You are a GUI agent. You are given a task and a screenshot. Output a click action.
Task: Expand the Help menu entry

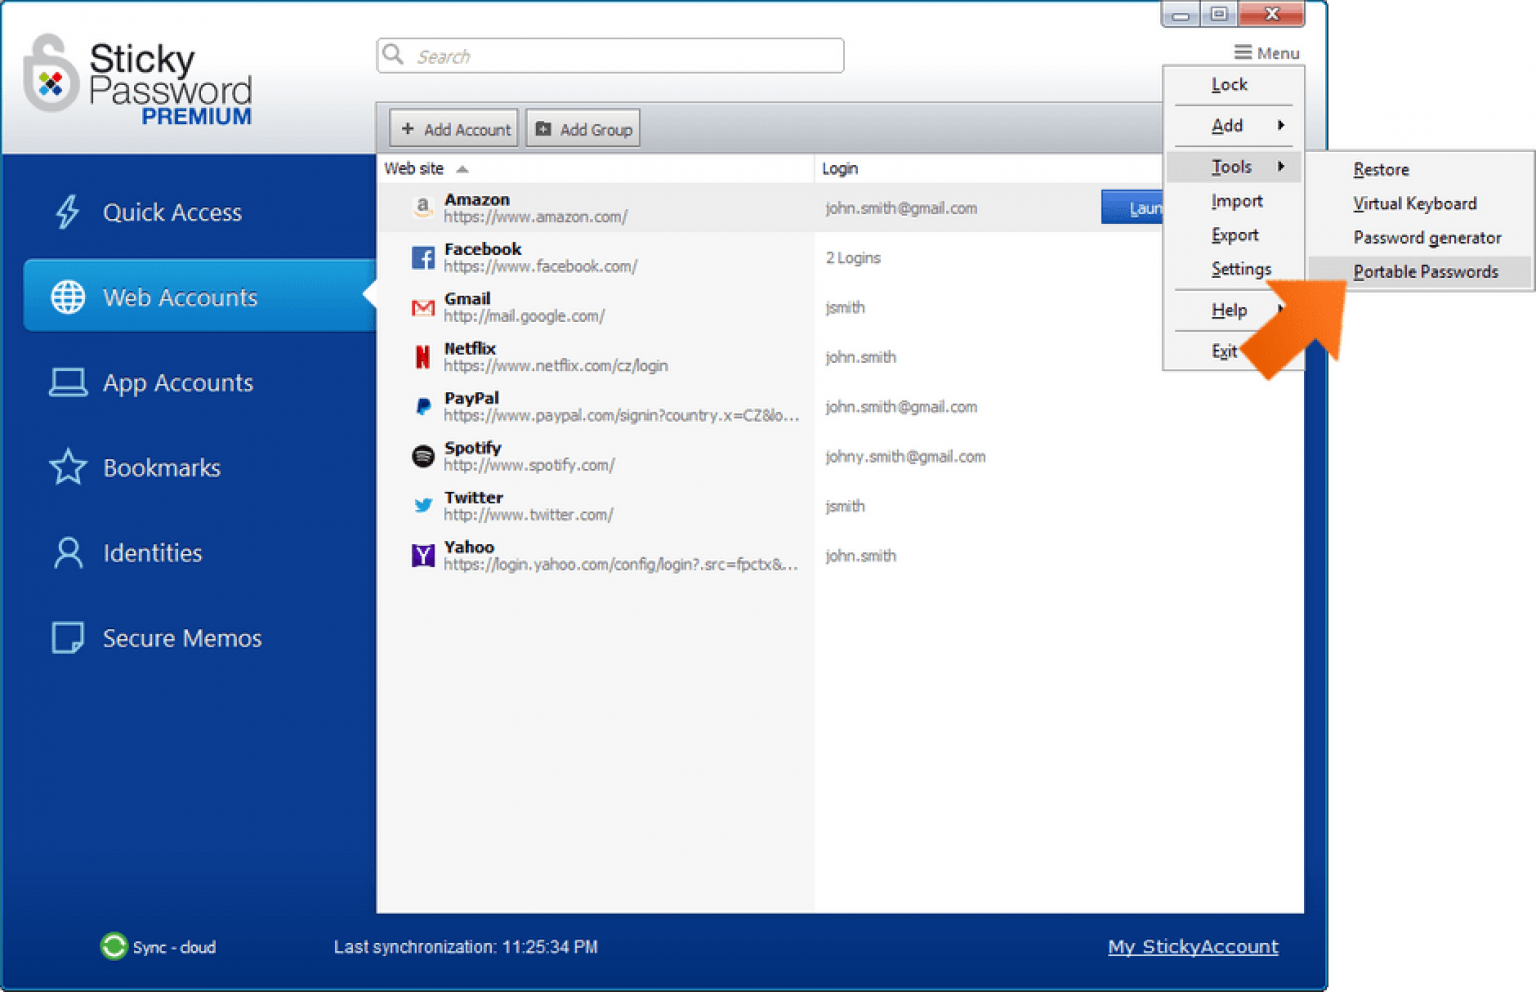1229,310
